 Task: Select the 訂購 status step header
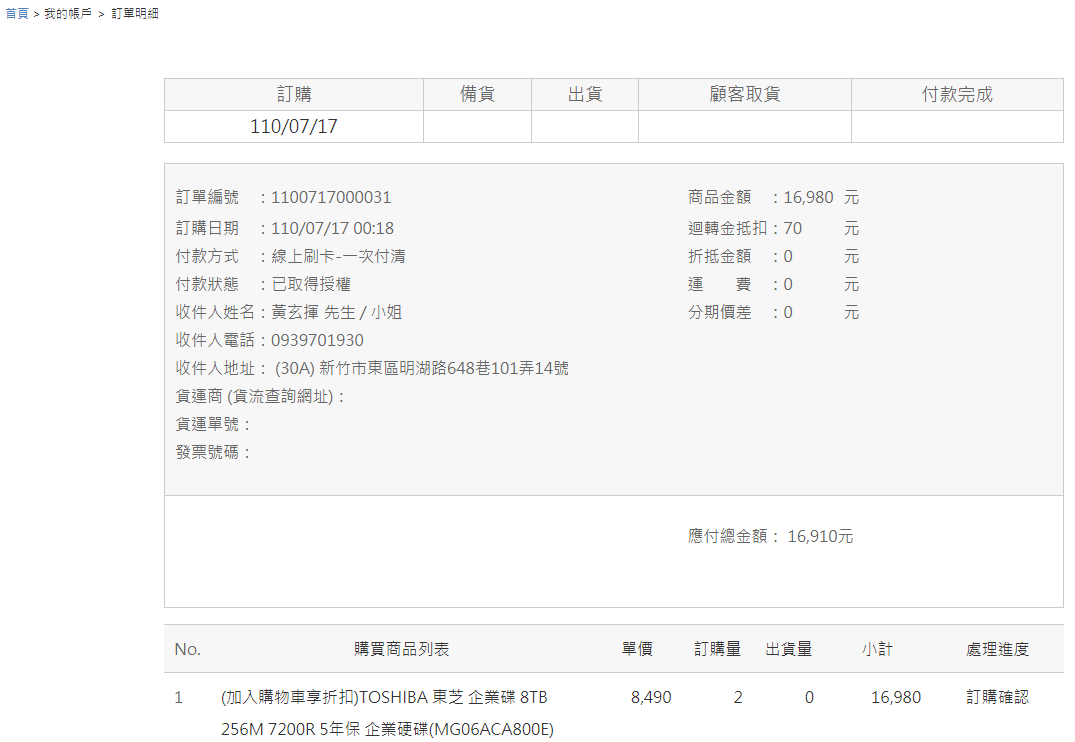point(294,95)
